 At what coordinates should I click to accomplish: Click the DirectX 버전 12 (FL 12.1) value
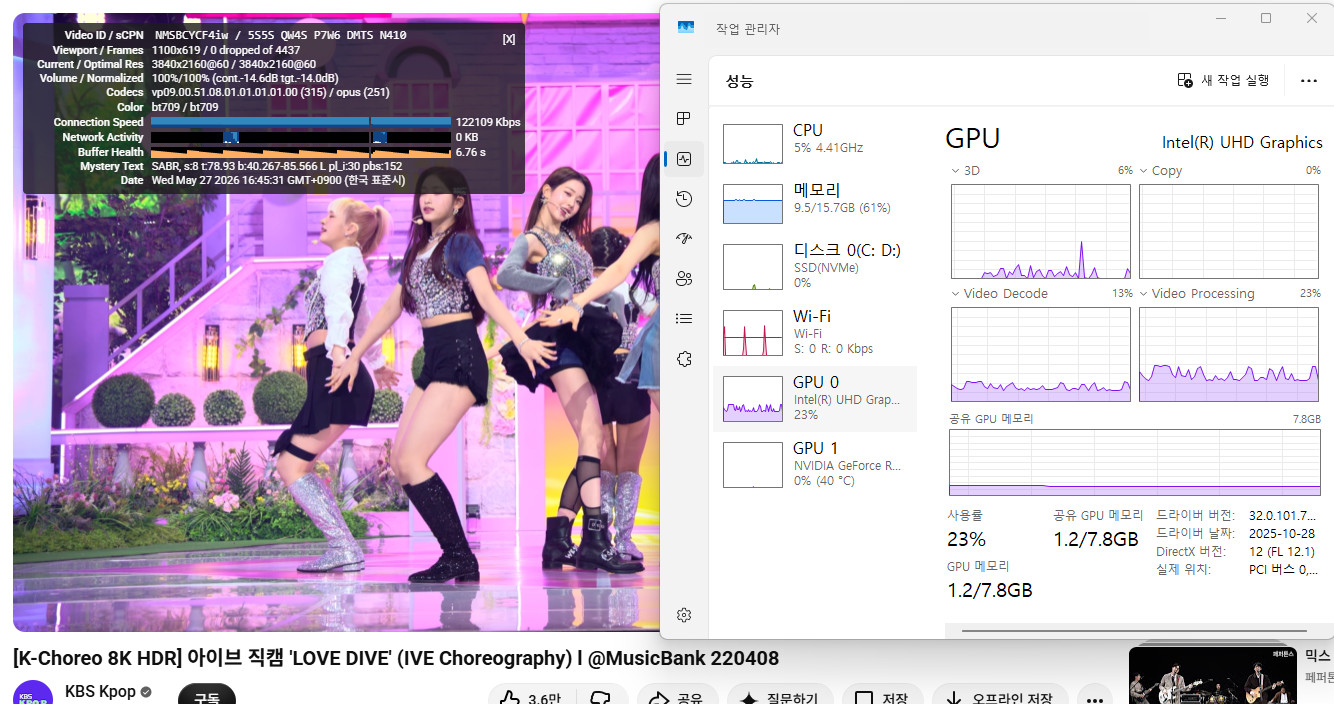click(1281, 551)
